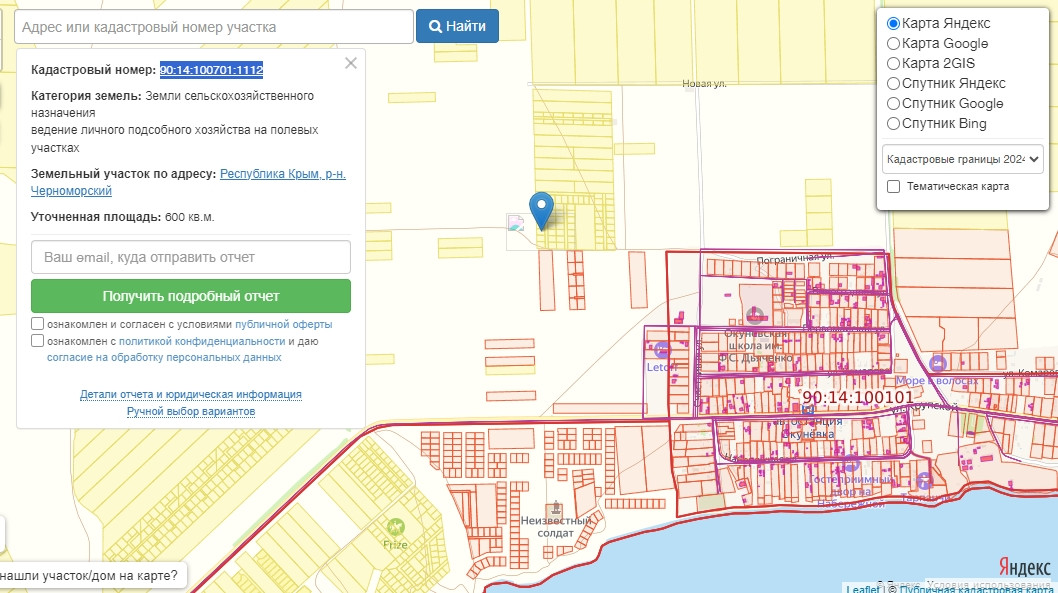
Task: Click the Гостеприимный дворик place icon
Action: point(850,465)
